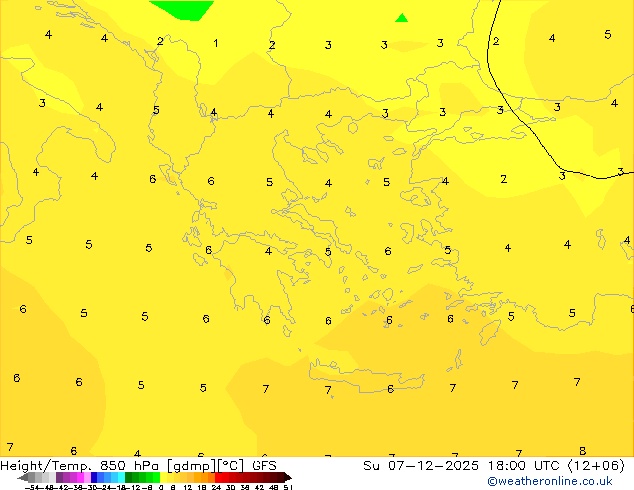Click the [°C] unit label
Image resolution: width=634 pixels, height=490 pixels.
(x=232, y=465)
